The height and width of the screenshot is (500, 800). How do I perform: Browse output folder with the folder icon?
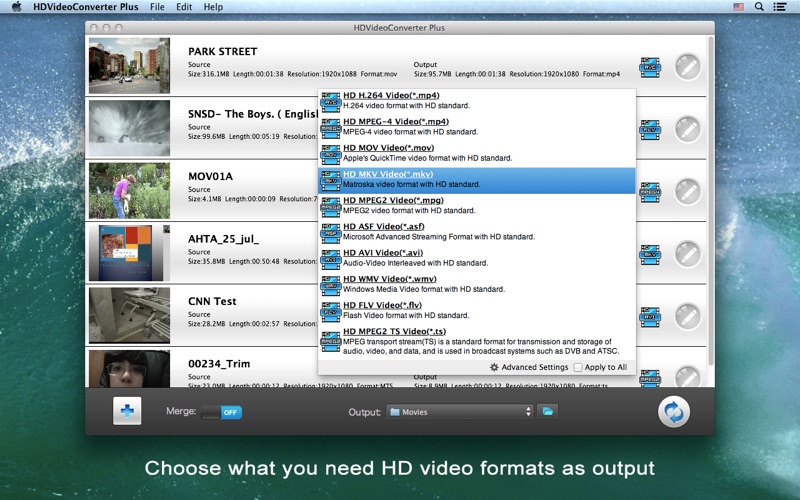click(x=547, y=411)
